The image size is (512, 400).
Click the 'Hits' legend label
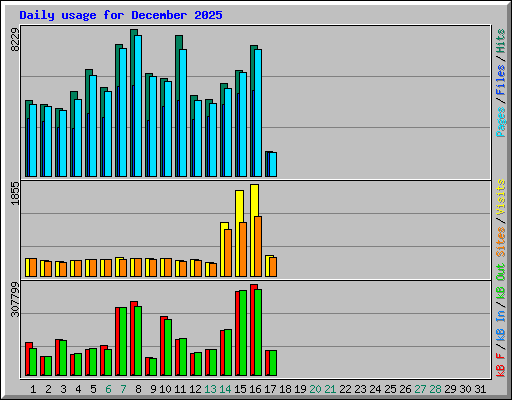[x=501, y=41]
